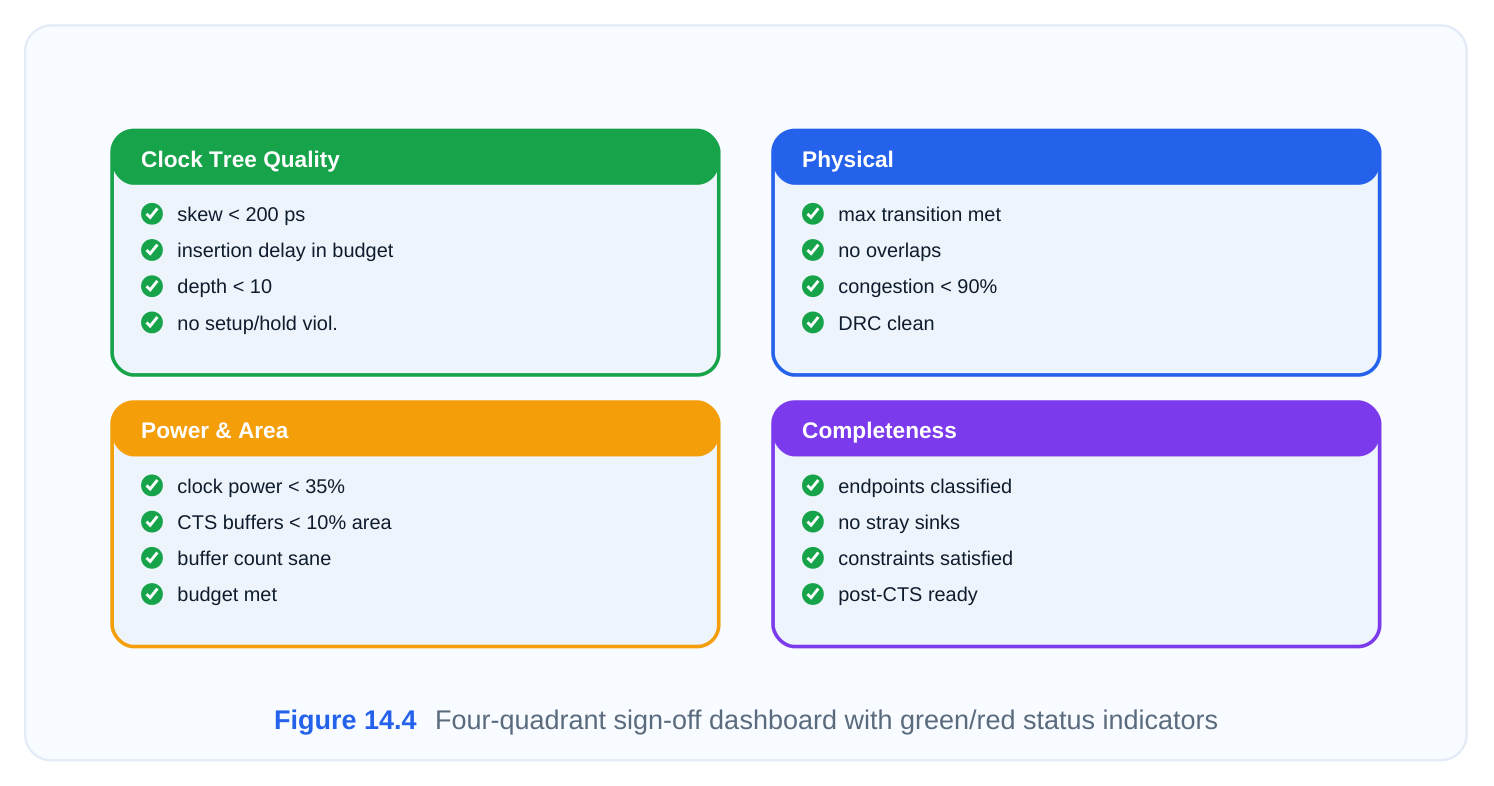Click the check icon next to DRC clean

(x=813, y=322)
